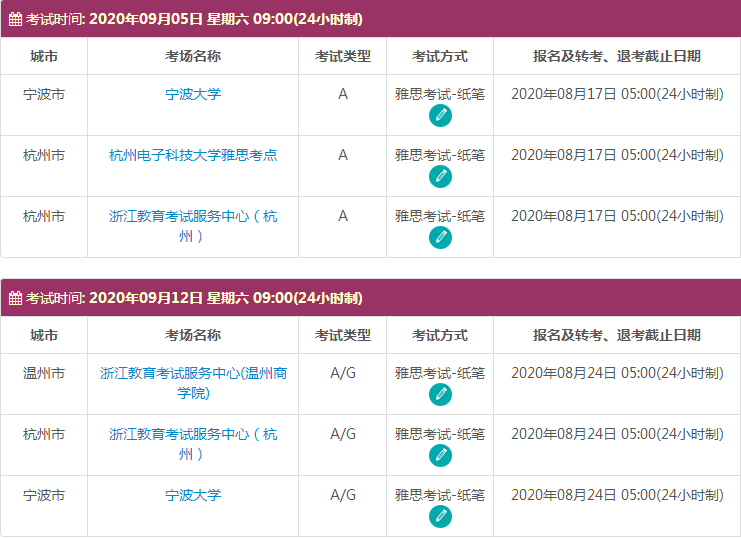Click the 考场名称 column header in the 09月12日 table
The image size is (741, 538).
pos(193,335)
